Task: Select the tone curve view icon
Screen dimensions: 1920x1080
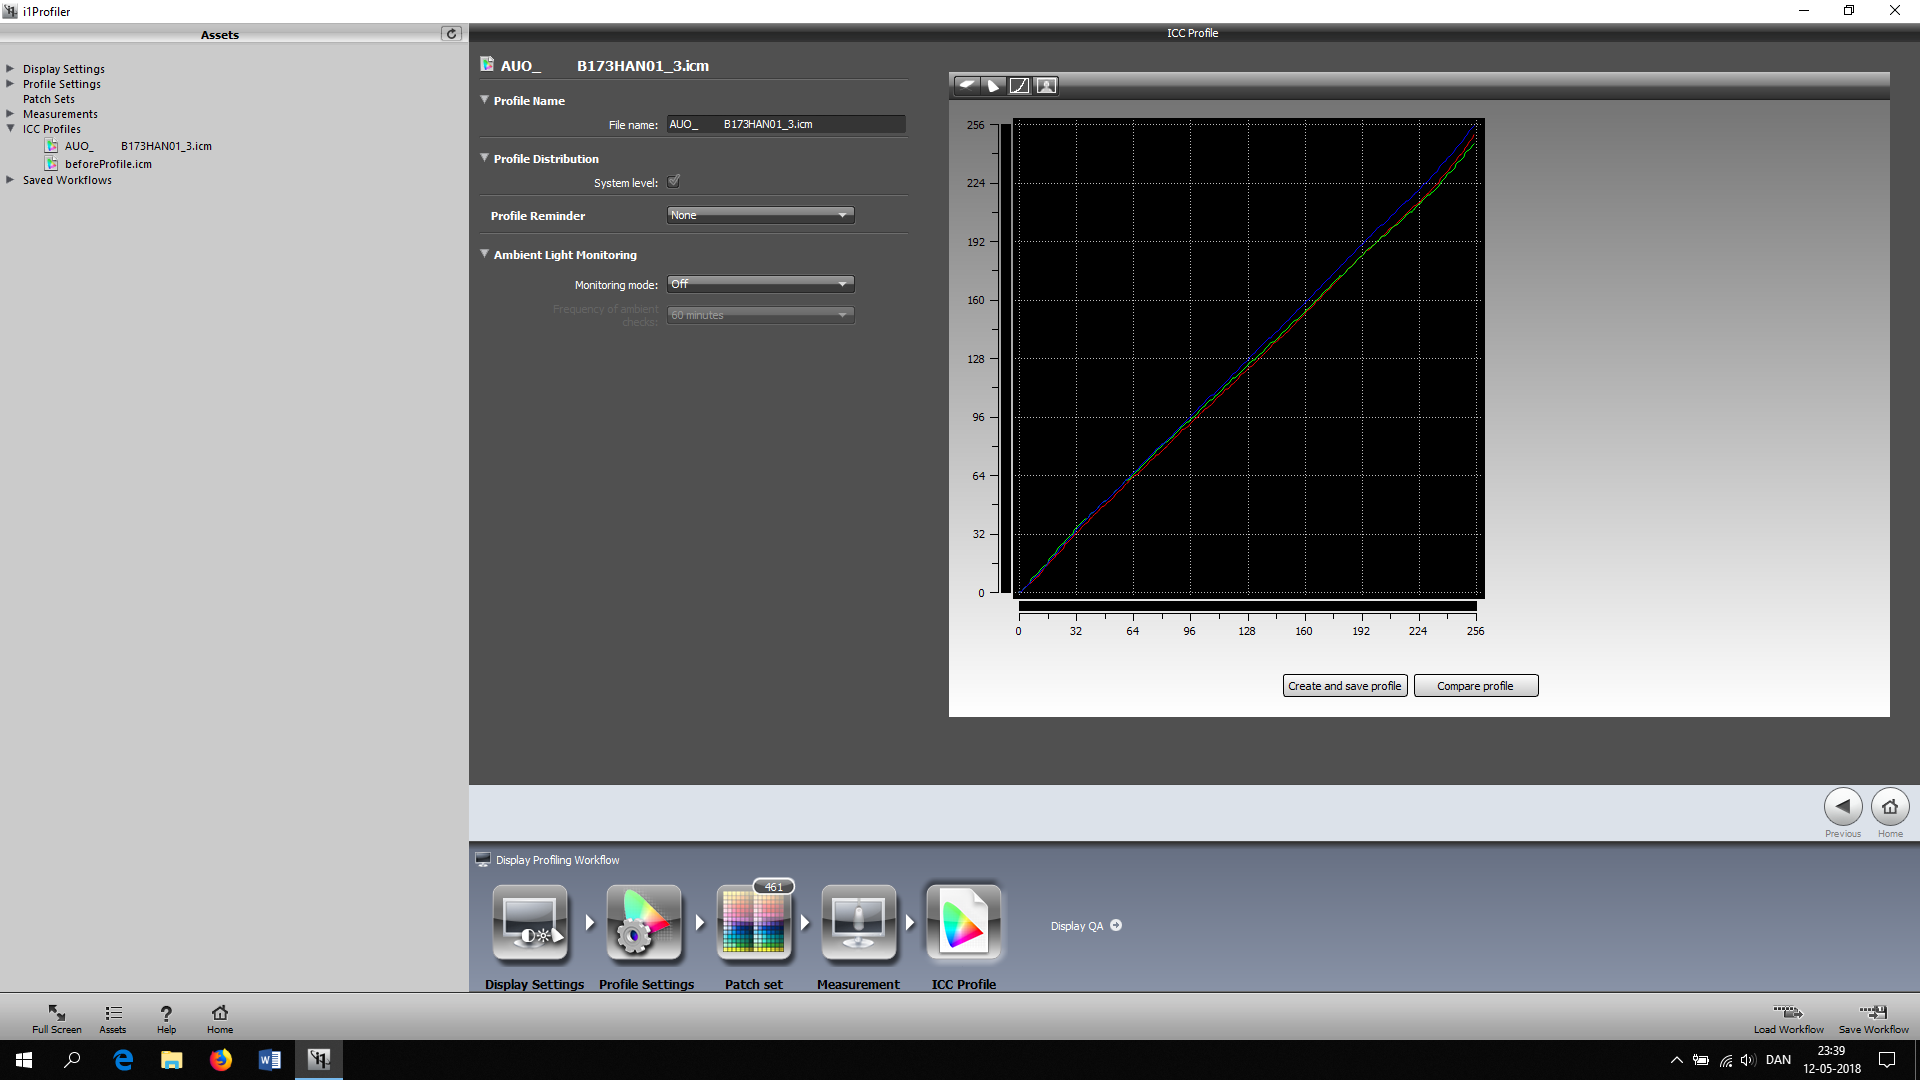Action: [x=1019, y=86]
